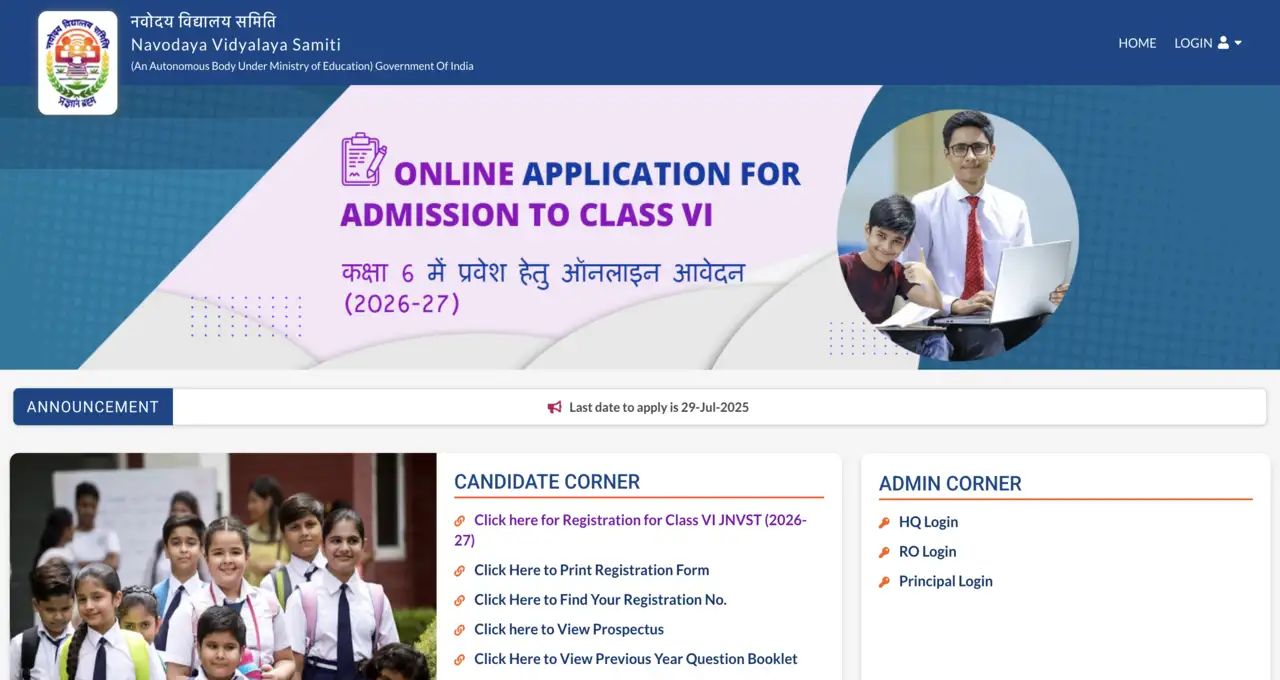Open the HQ Login link
The height and width of the screenshot is (680, 1280).
pyautogui.click(x=928, y=522)
